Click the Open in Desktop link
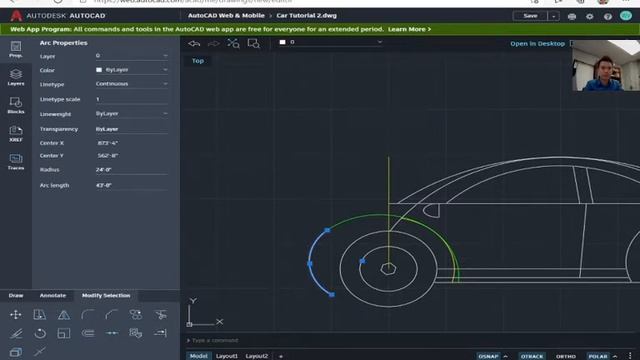Image resolution: width=640 pixels, height=360 pixels. [538, 44]
